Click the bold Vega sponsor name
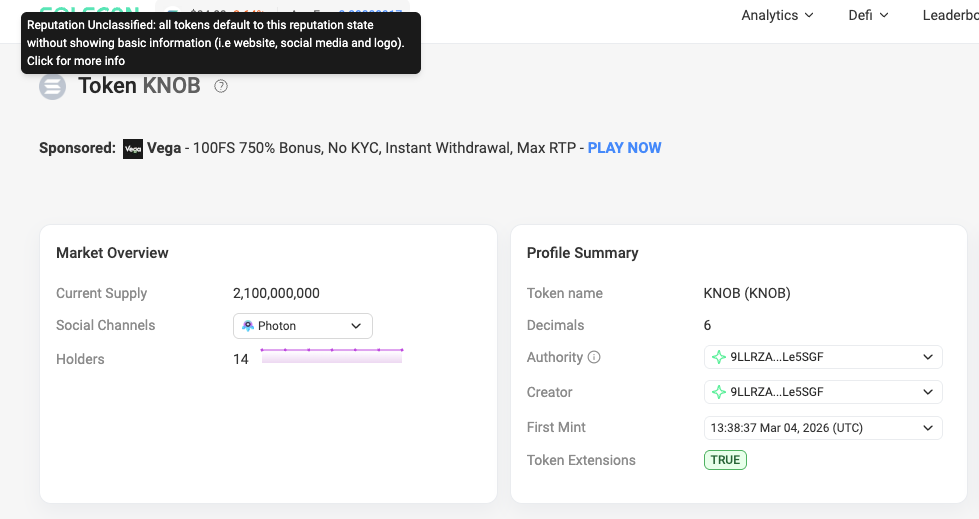The image size is (979, 519). 164,148
